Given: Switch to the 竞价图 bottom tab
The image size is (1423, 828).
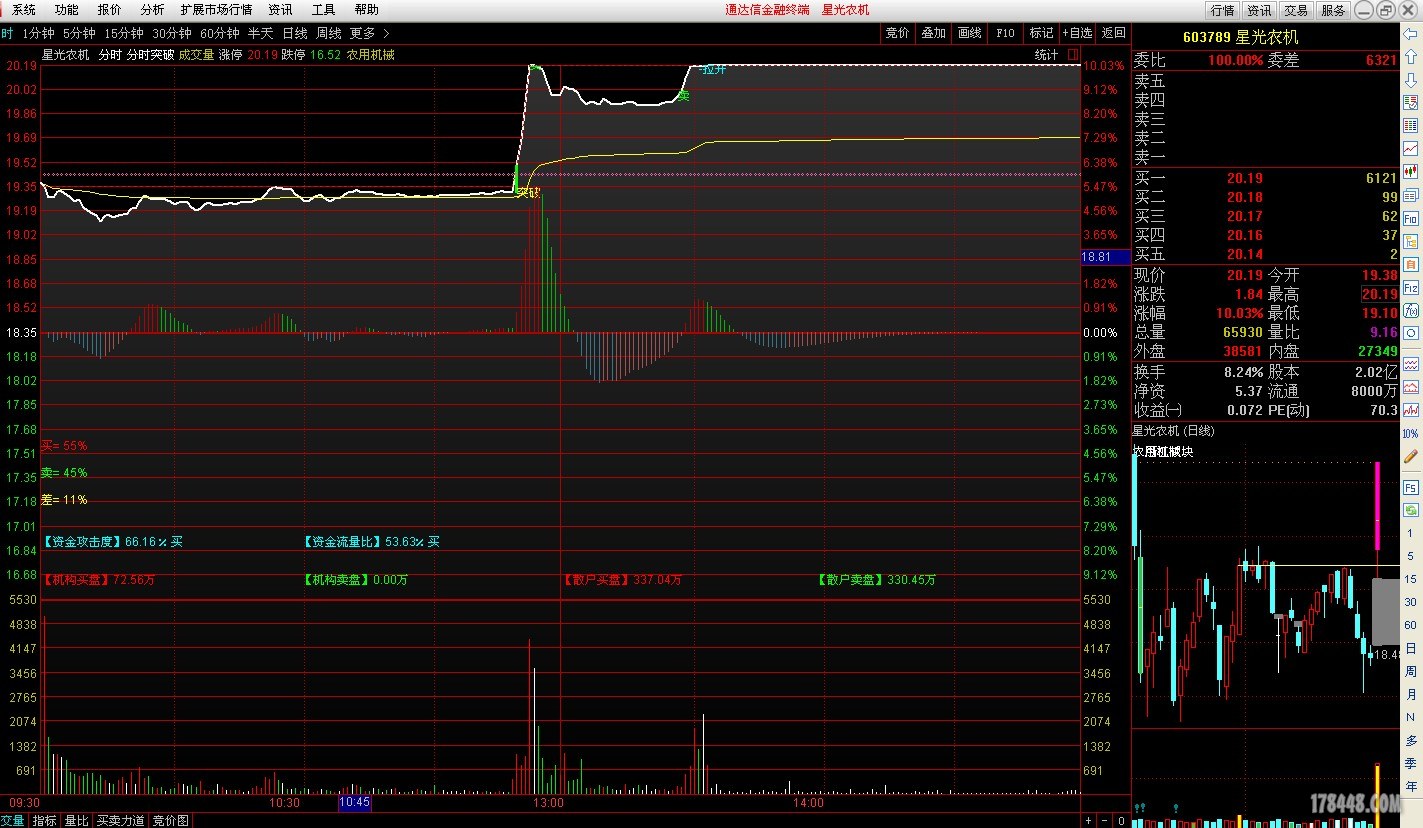Looking at the screenshot, I should click(170, 820).
